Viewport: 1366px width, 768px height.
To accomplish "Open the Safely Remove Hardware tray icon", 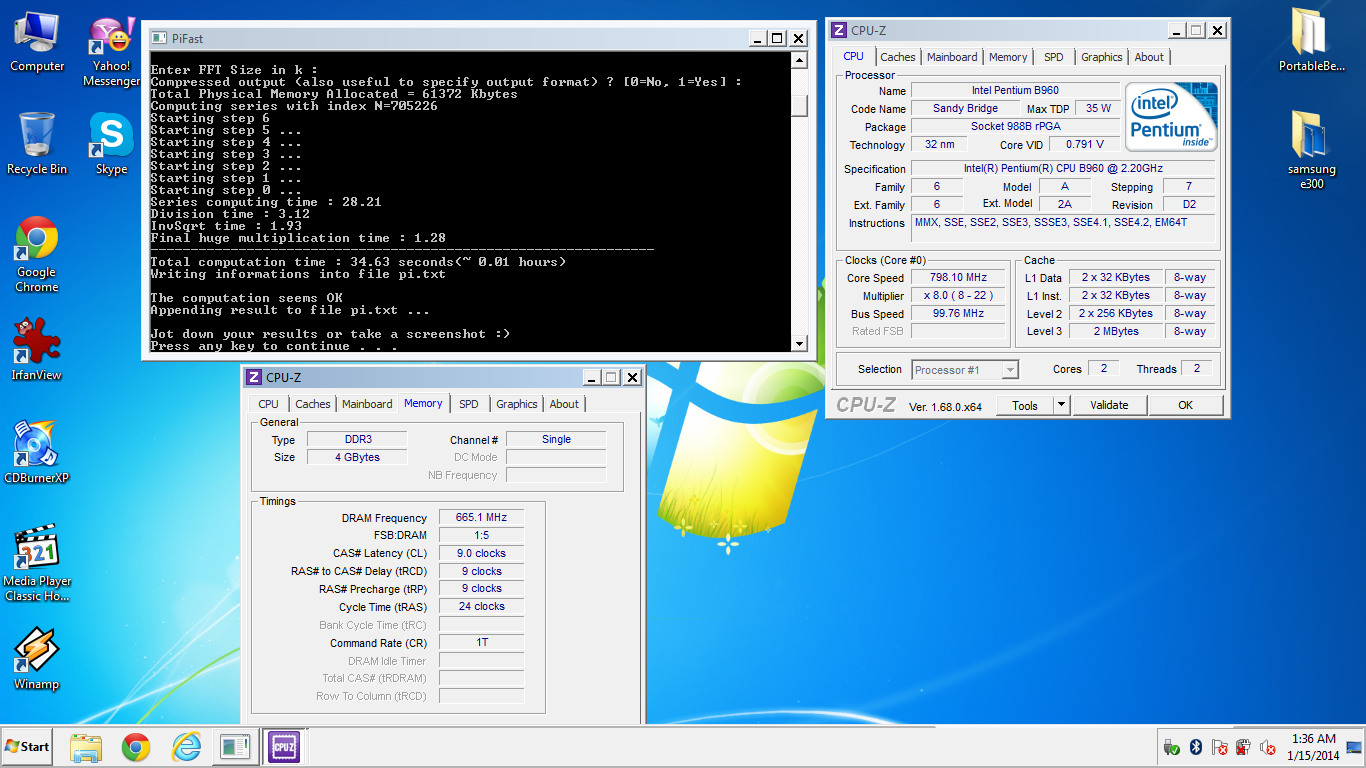I will (x=1171, y=747).
